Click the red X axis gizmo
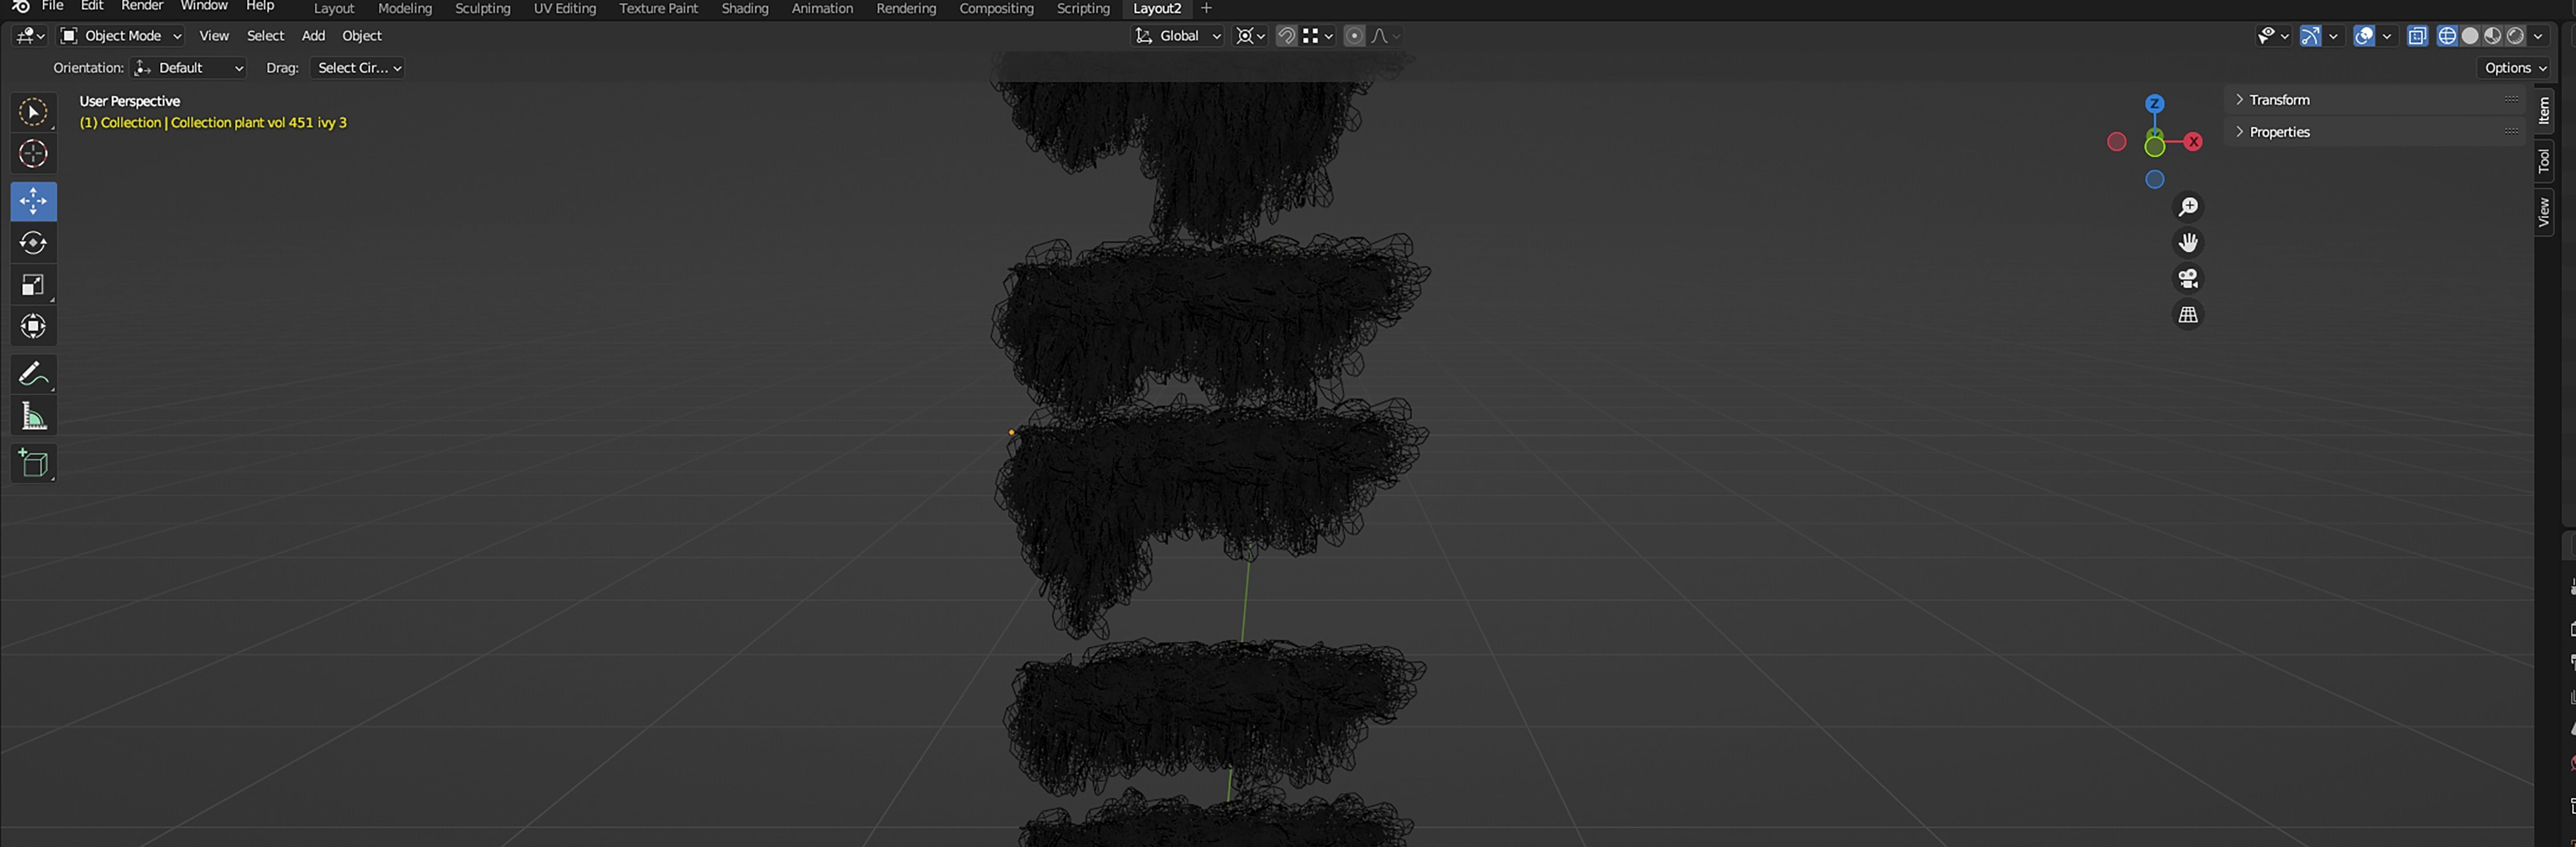This screenshot has height=847, width=2576. tap(2193, 142)
